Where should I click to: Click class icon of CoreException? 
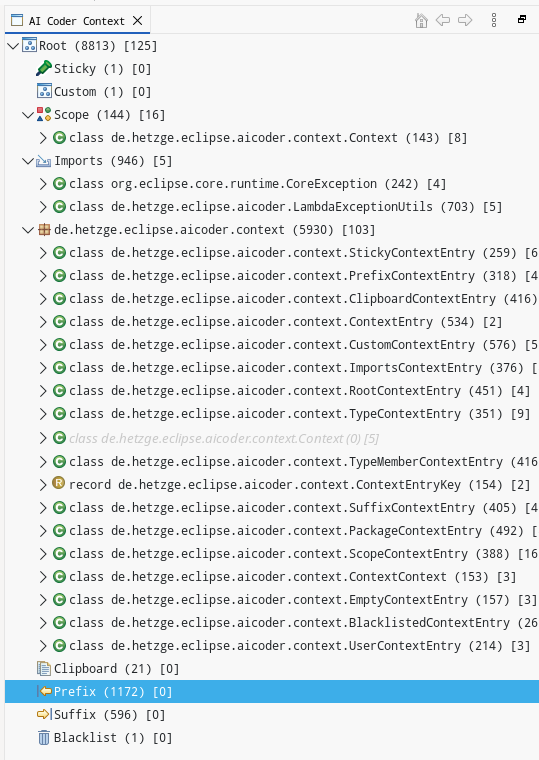59,183
